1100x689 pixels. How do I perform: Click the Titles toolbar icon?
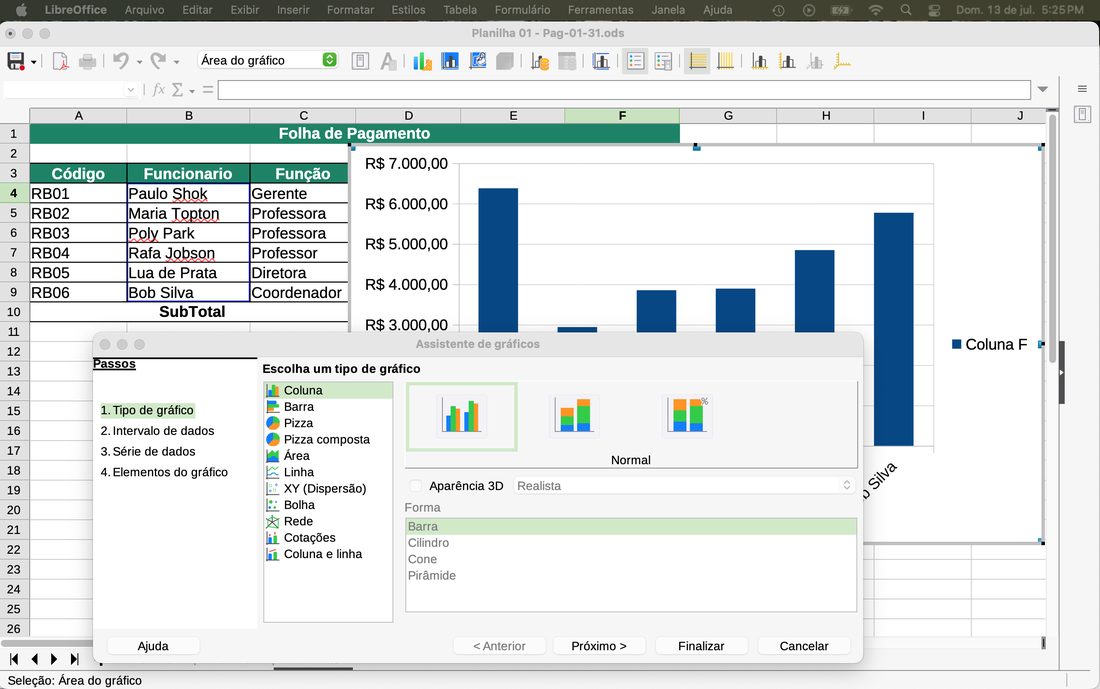[601, 61]
